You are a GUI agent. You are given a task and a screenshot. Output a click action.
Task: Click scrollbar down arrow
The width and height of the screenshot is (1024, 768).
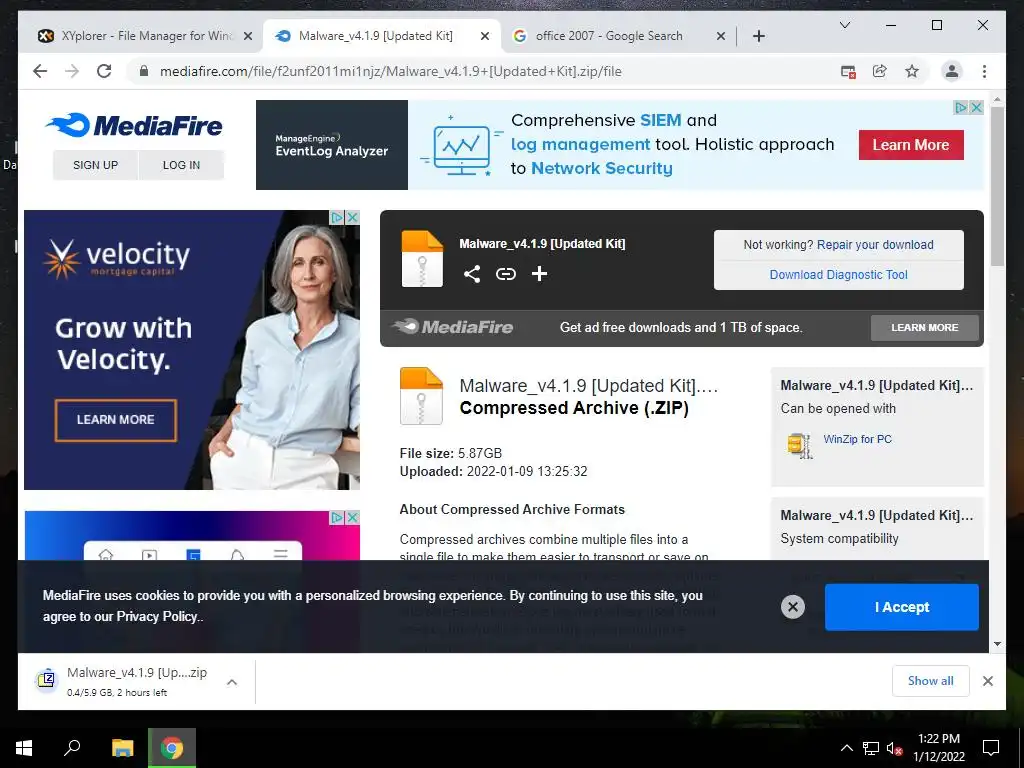997,644
